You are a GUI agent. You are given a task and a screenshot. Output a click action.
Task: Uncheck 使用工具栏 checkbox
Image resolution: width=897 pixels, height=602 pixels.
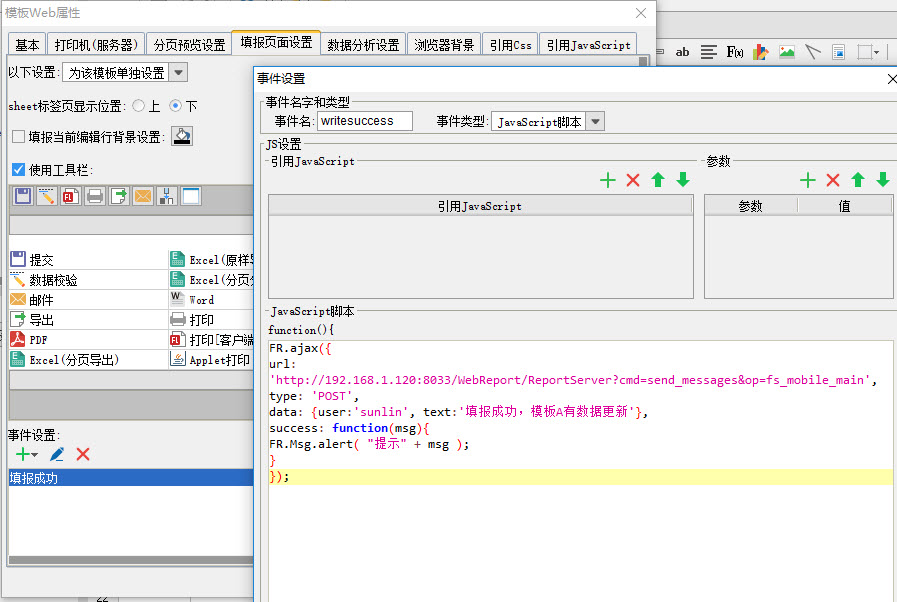tap(18, 169)
